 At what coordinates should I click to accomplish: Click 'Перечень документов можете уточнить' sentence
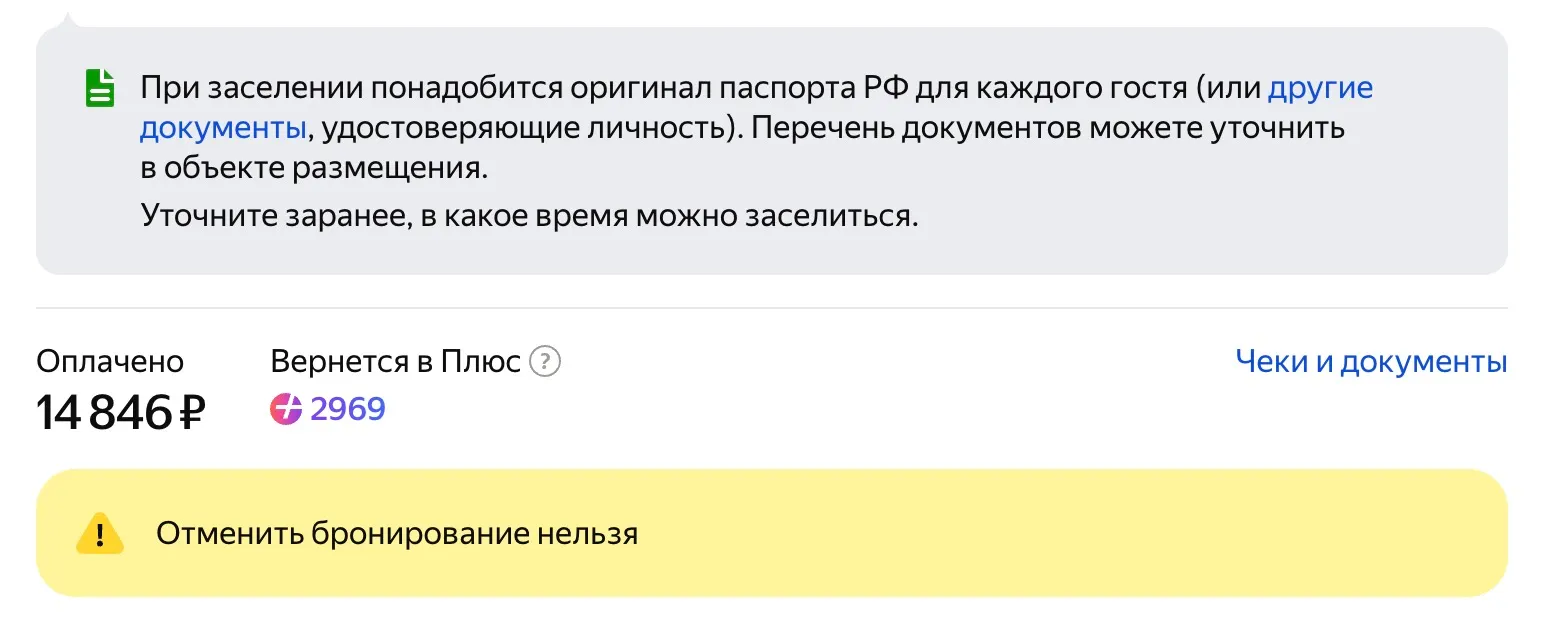1032,128
